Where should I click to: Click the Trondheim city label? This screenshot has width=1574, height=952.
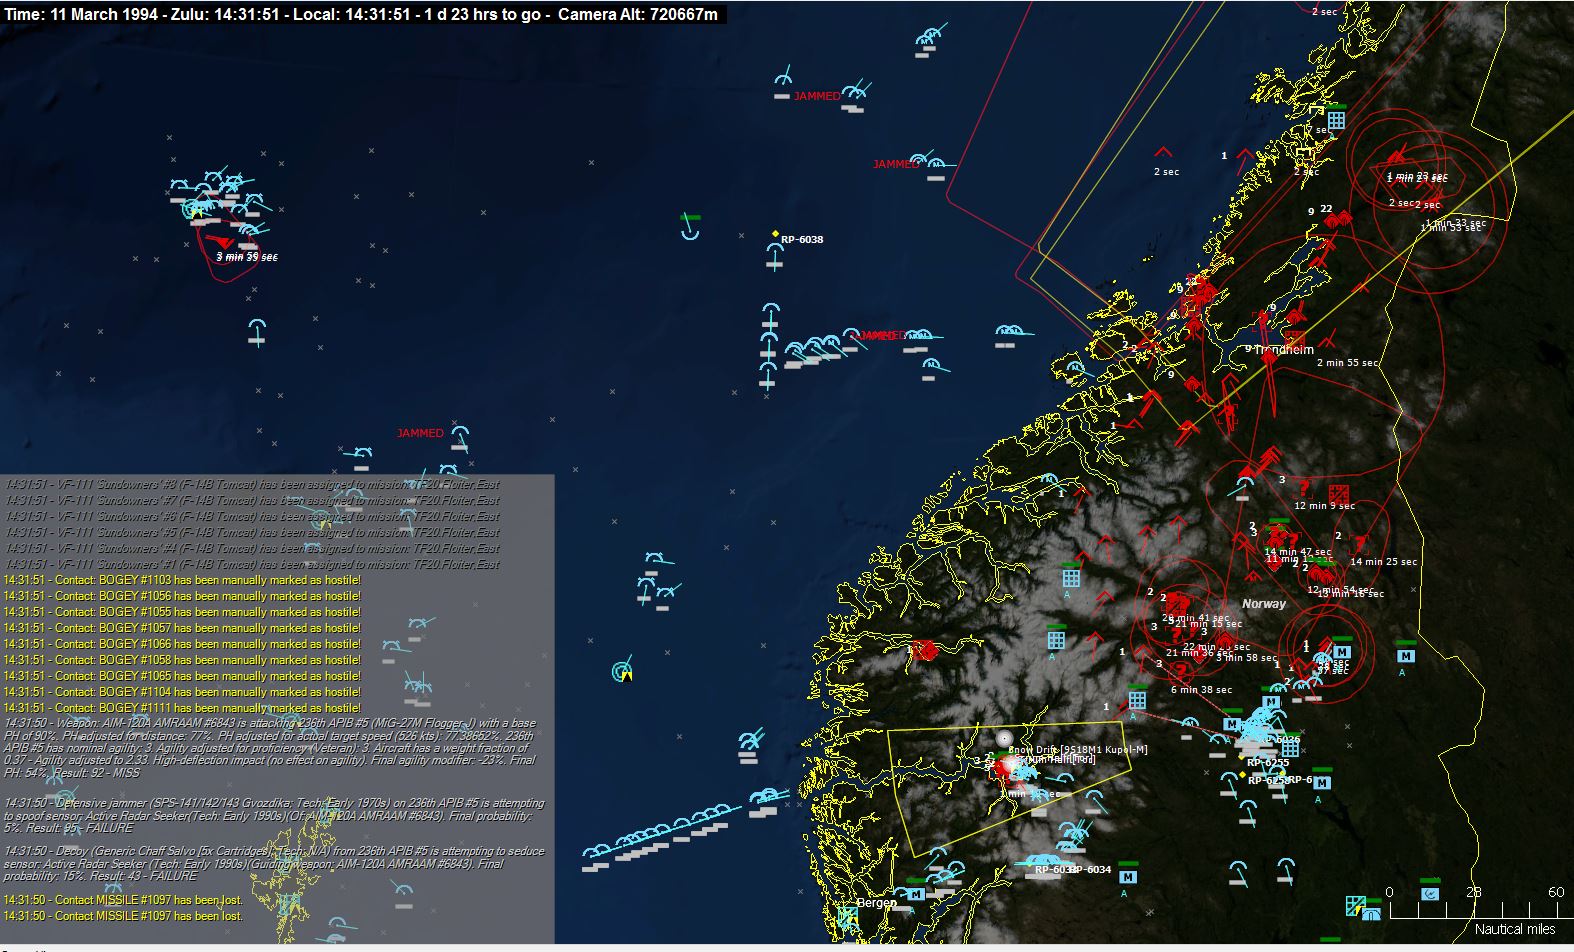tap(1284, 351)
